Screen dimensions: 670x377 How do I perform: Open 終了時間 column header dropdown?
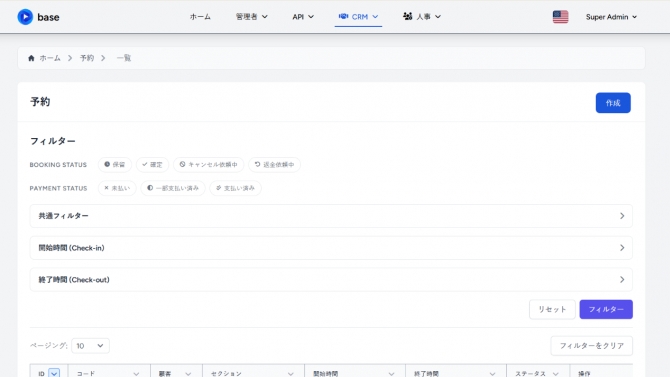click(492, 374)
